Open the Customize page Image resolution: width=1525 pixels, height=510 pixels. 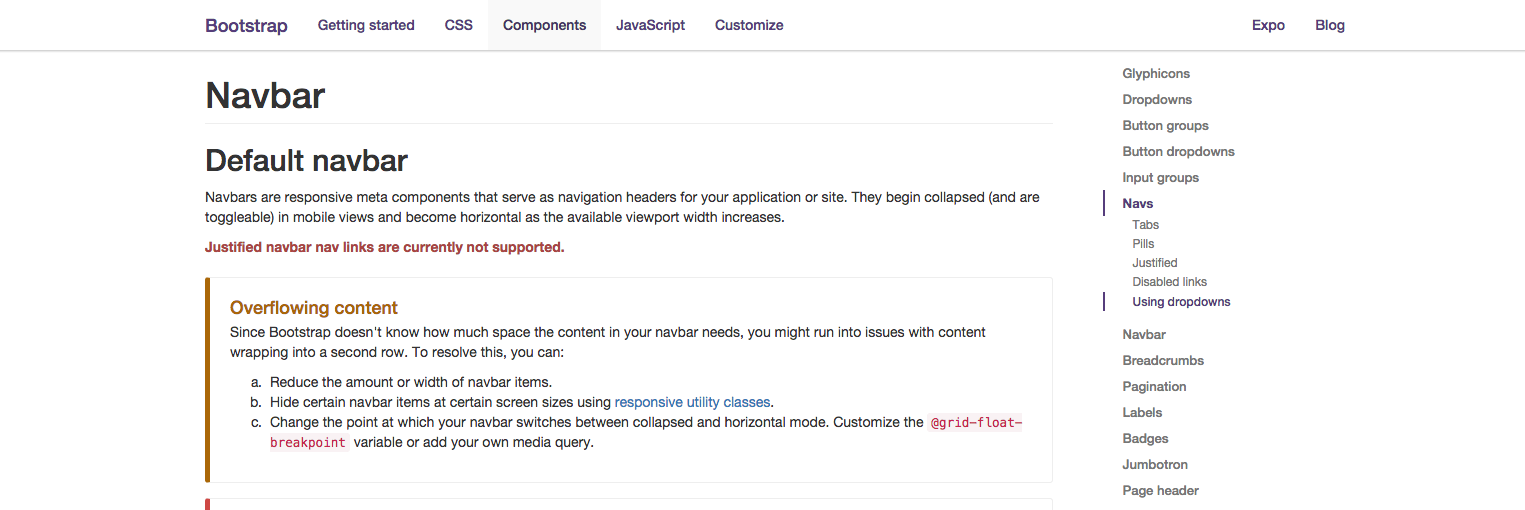click(x=749, y=25)
